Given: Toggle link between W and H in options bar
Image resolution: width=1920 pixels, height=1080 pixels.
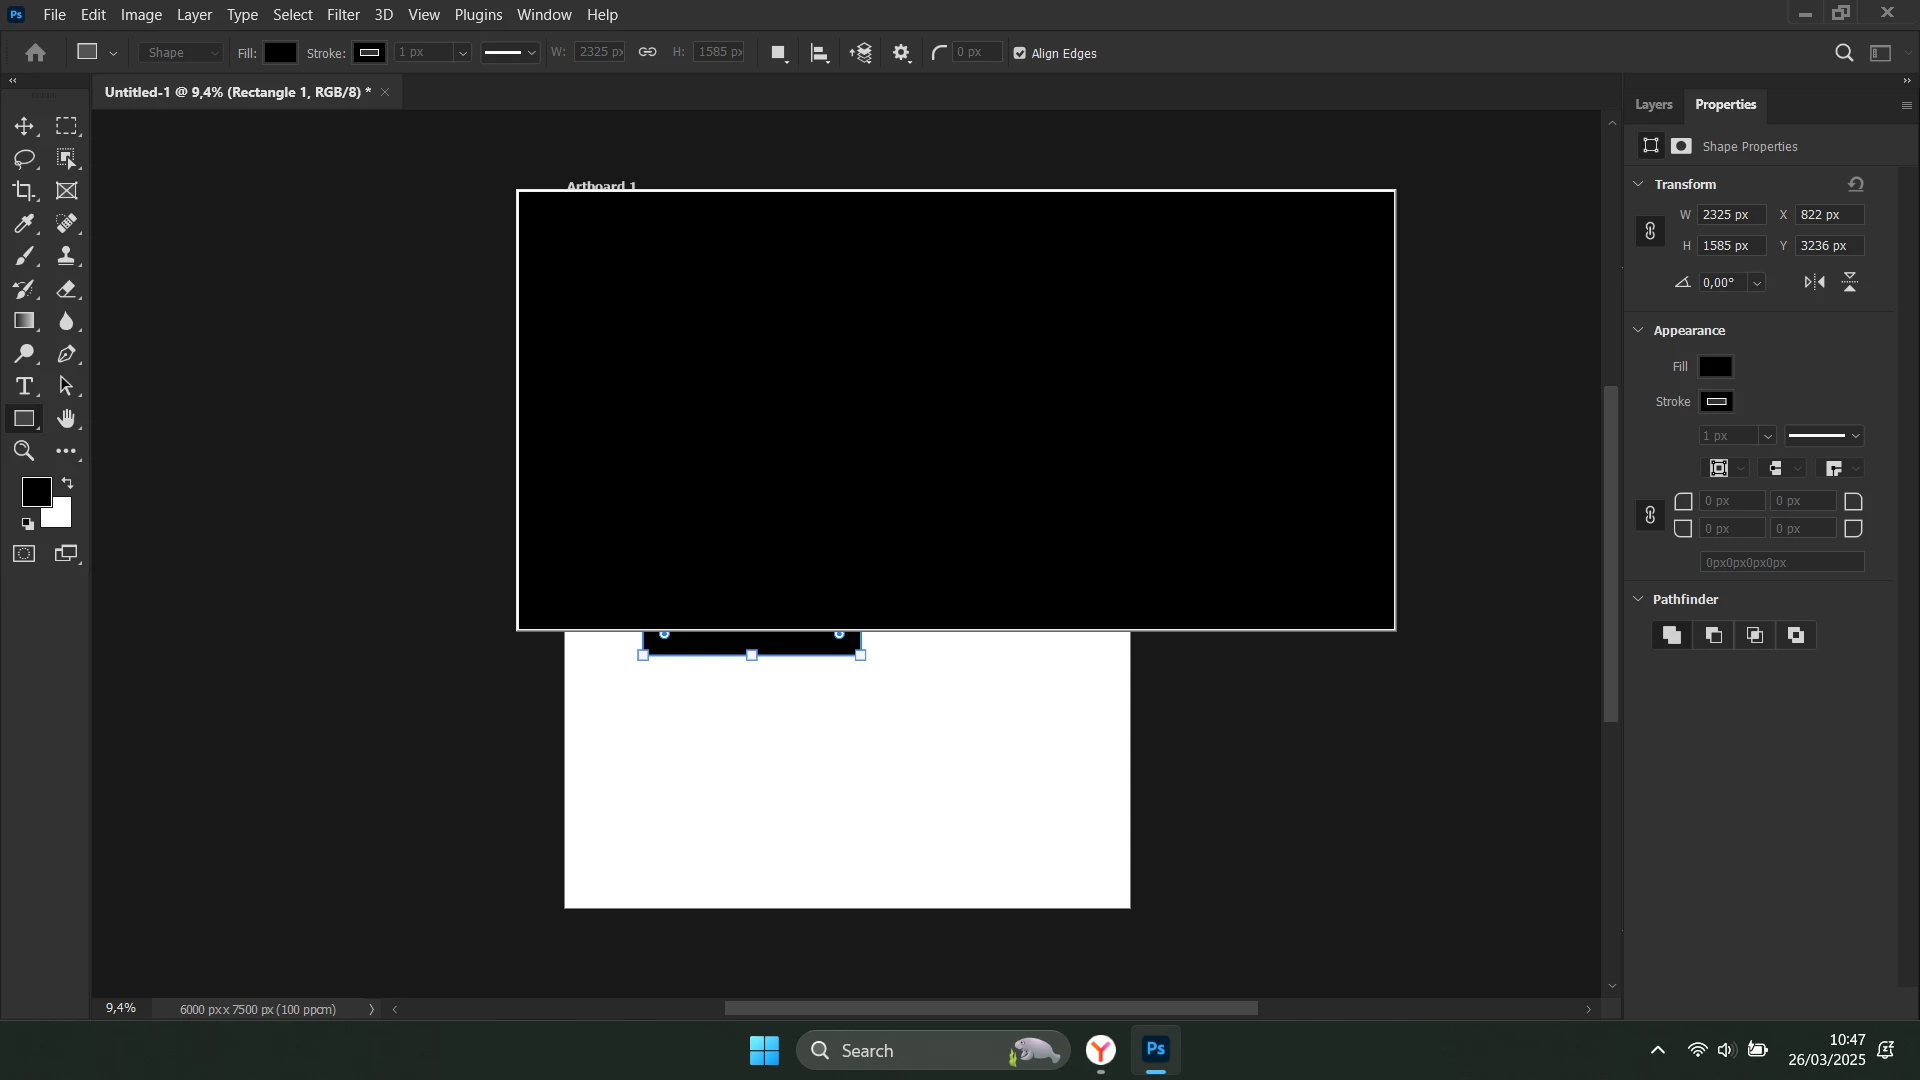Looking at the screenshot, I should [x=648, y=53].
